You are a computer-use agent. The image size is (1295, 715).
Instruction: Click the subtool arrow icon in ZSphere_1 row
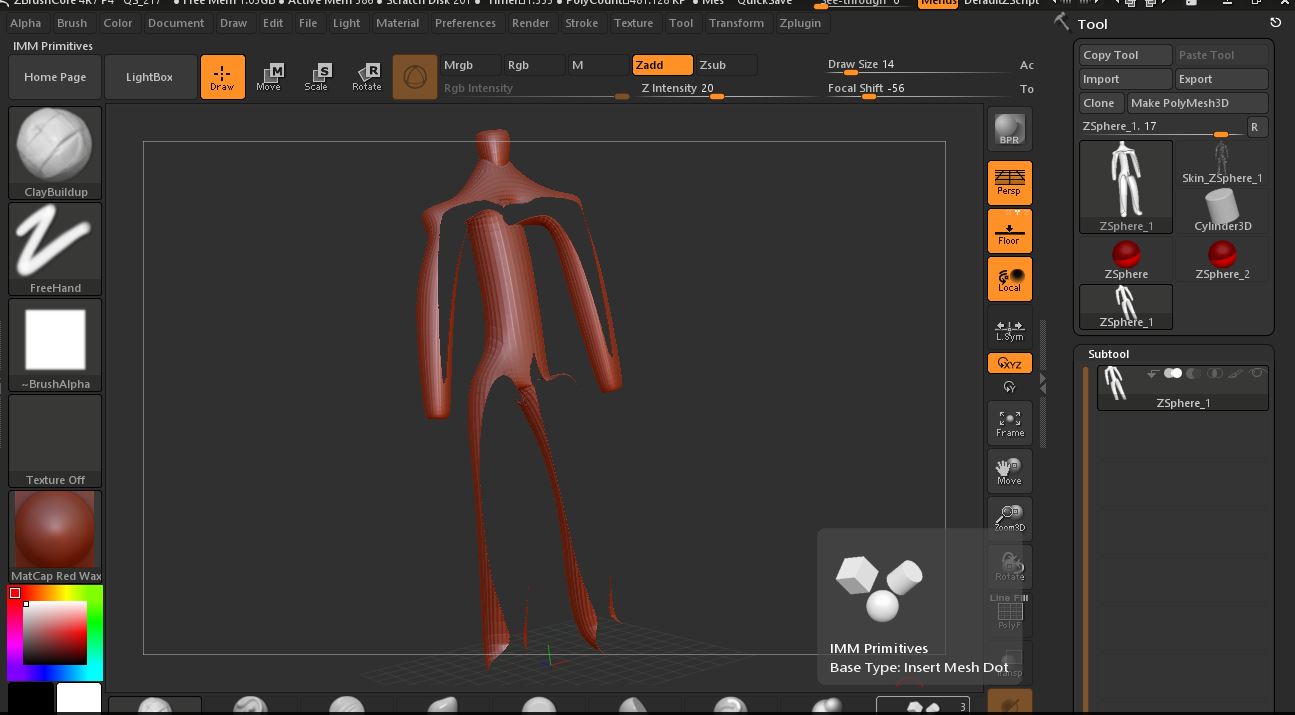[1152, 374]
